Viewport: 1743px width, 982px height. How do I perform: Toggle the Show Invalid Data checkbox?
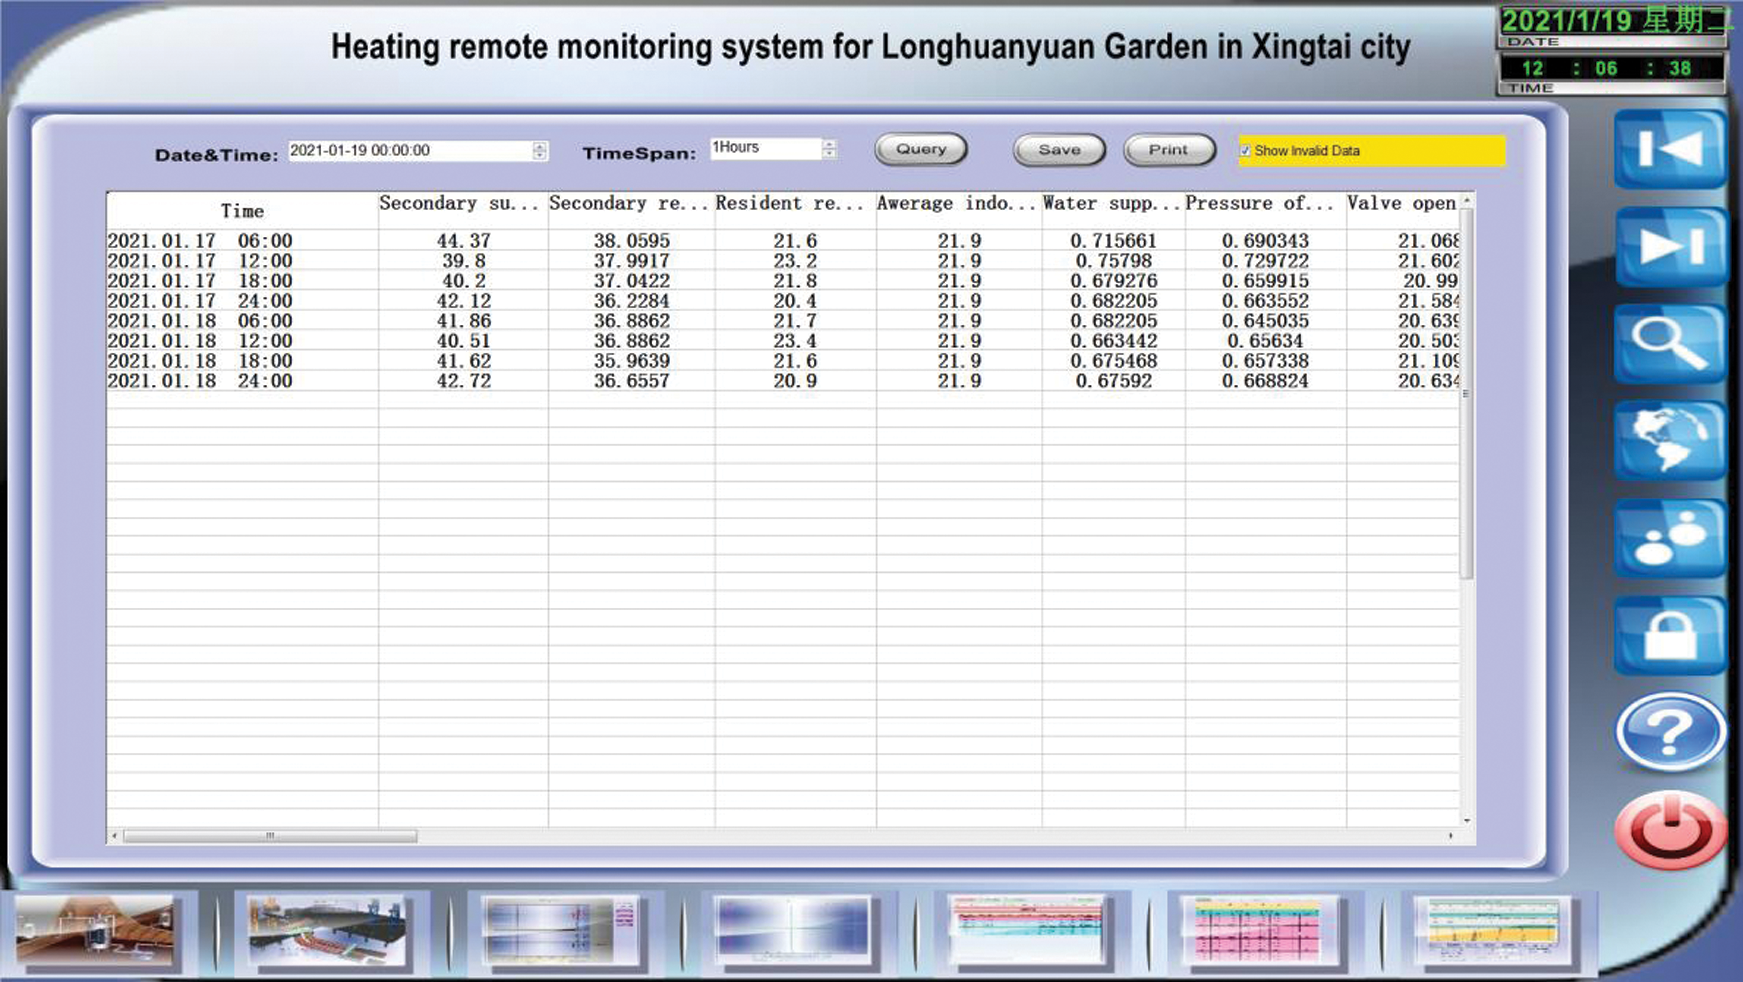coord(1245,151)
